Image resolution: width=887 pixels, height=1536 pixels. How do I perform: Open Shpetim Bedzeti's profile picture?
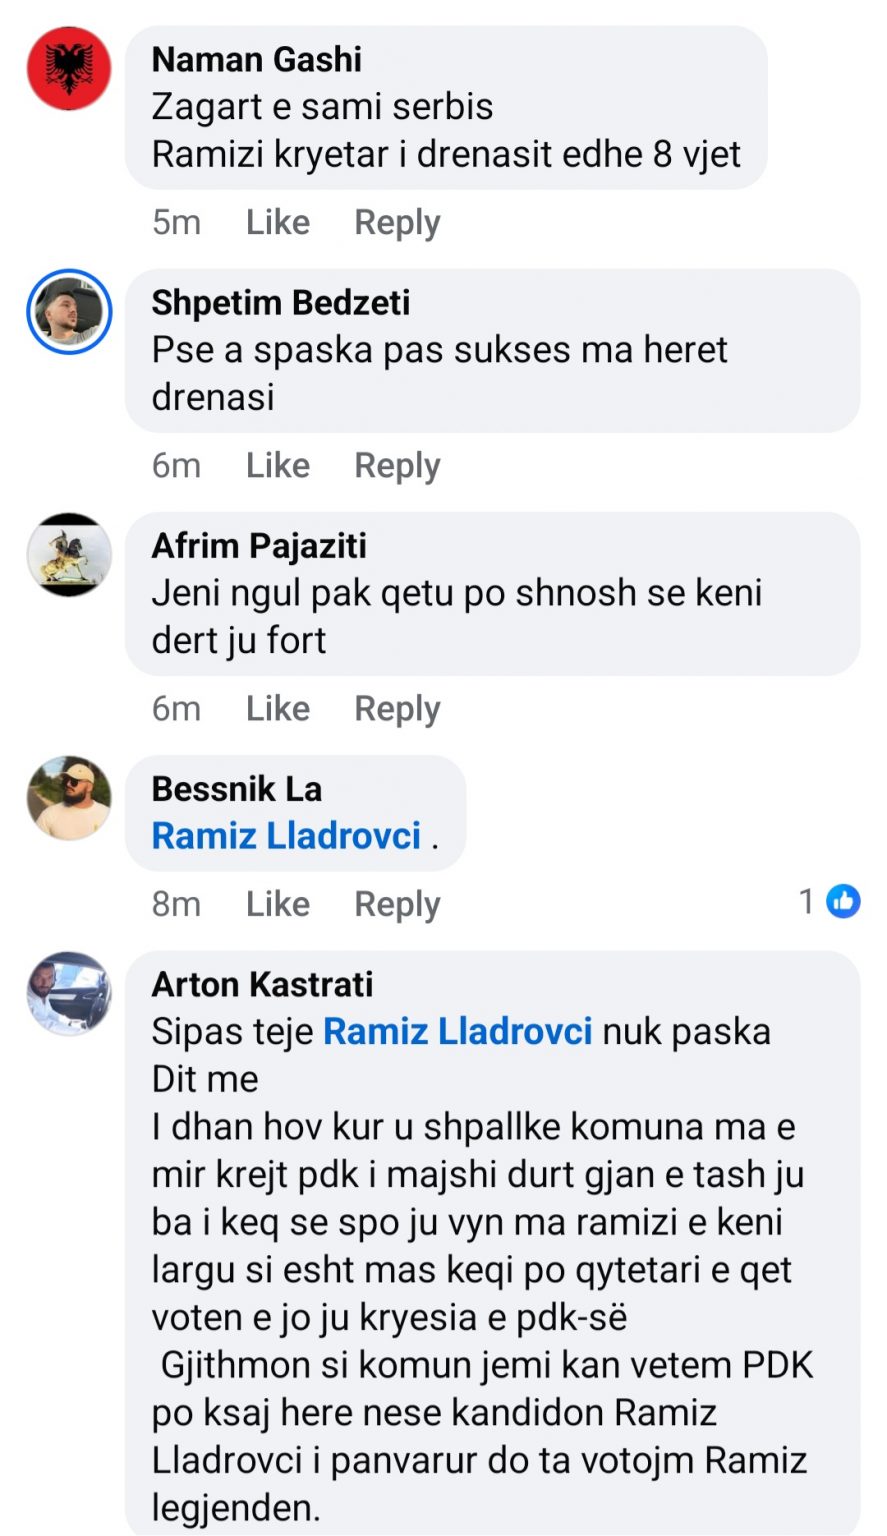(69, 311)
